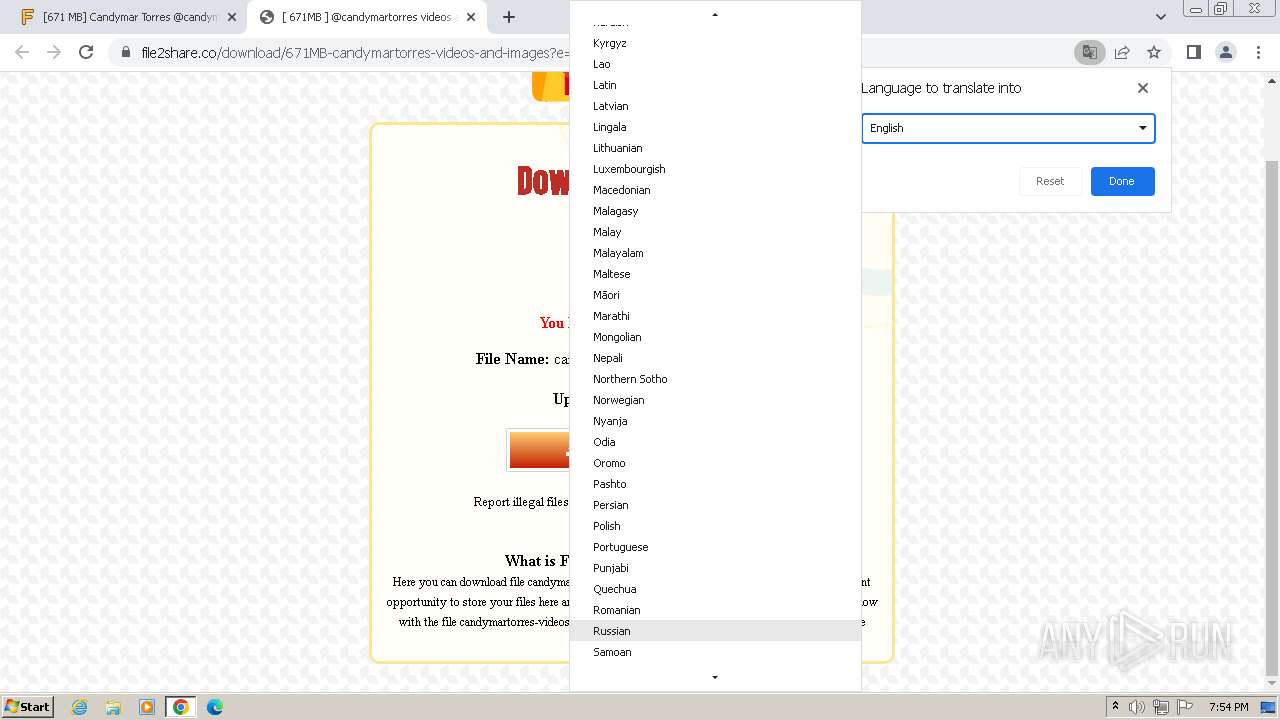Viewport: 1280px width, 720px height.
Task: Select Kyrgyz from the language list
Action: 715,43
